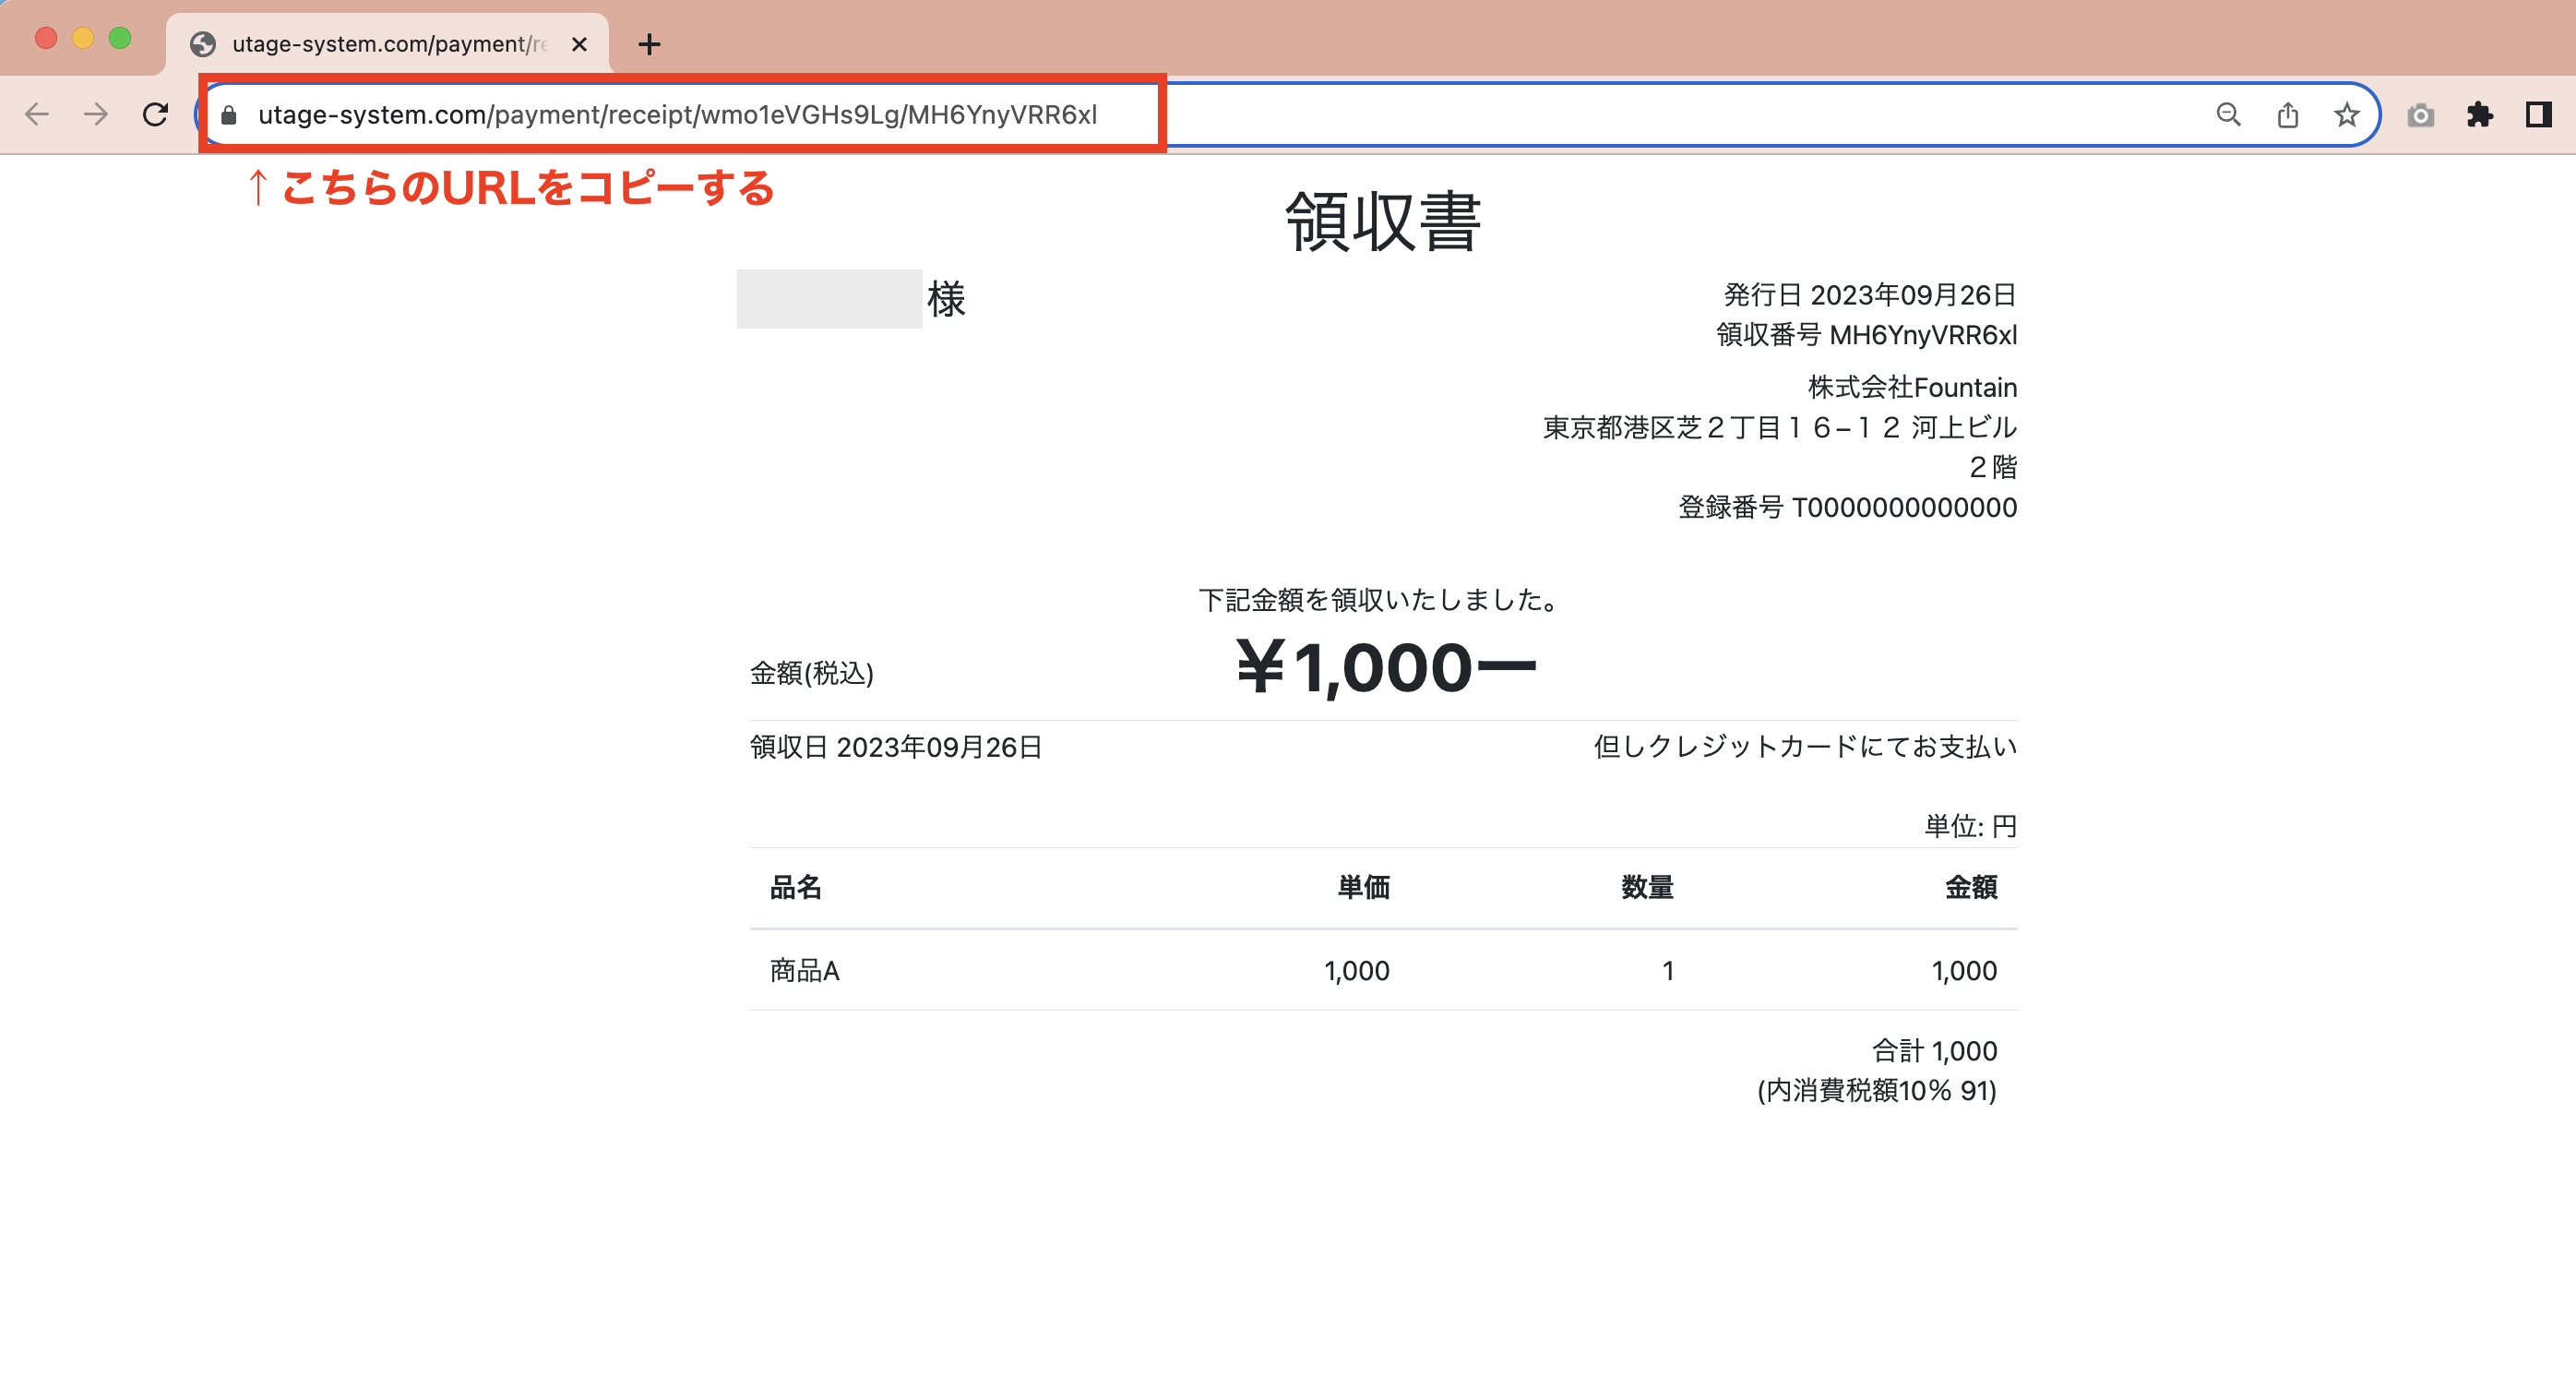The width and height of the screenshot is (2576, 1377).
Task: Click the 領収書 page title
Action: coord(1382,221)
